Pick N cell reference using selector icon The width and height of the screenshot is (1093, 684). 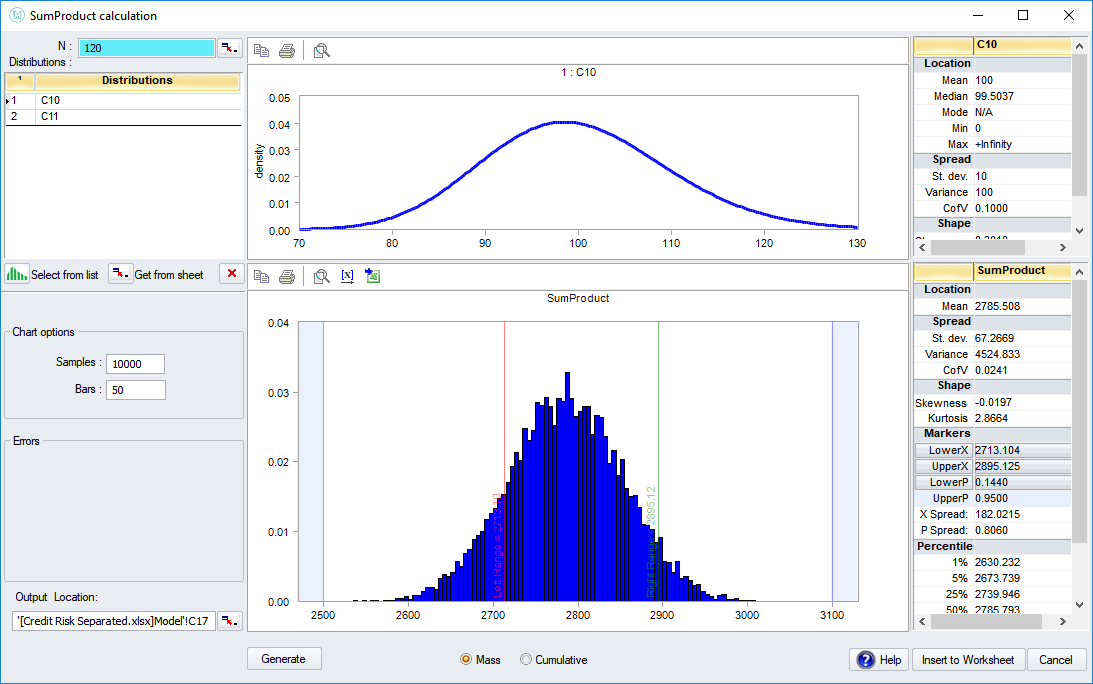coord(229,46)
